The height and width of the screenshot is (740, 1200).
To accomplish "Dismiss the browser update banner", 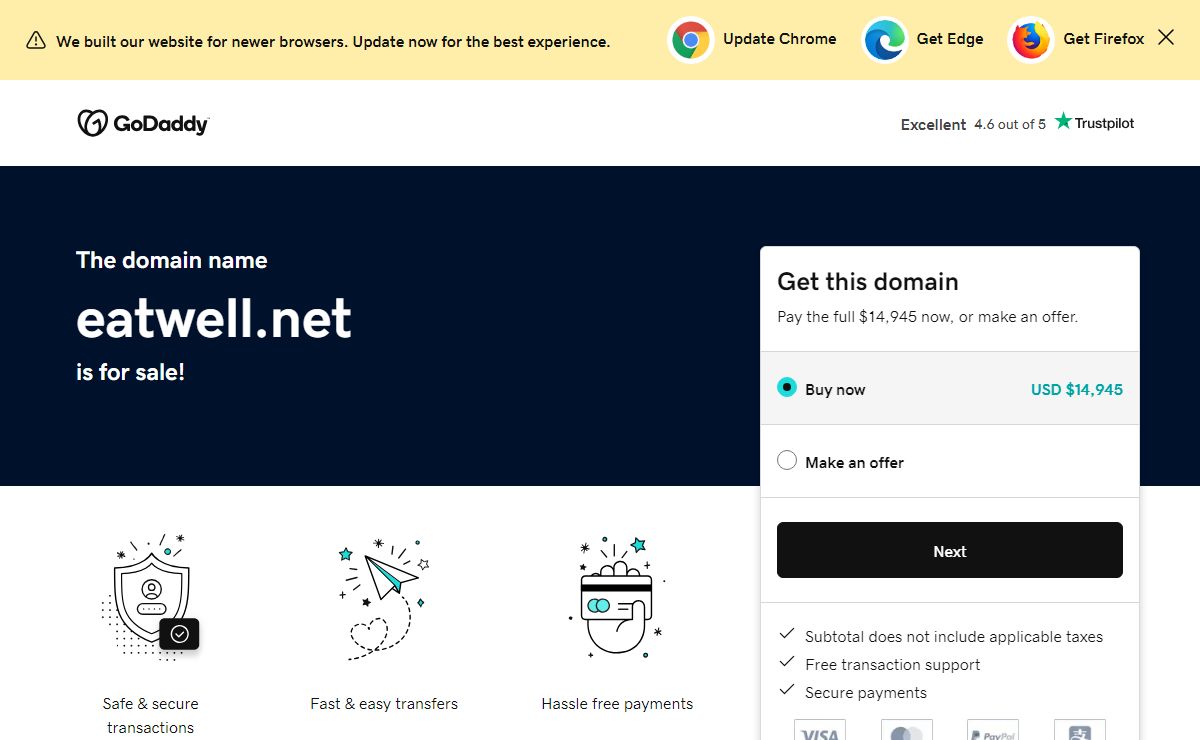I will 1165,37.
